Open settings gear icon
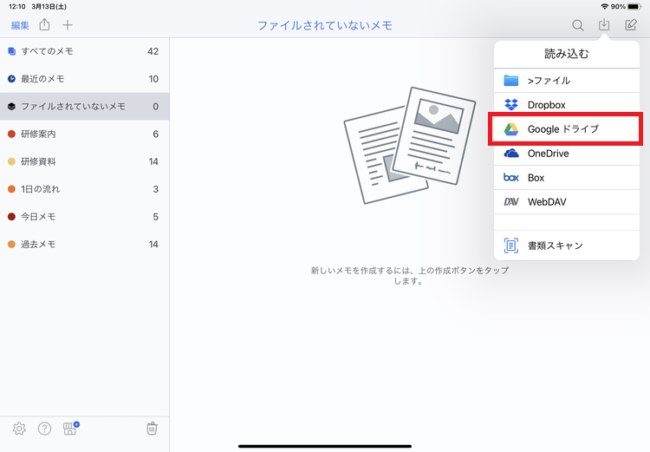This screenshot has height=452, width=650. [19, 428]
